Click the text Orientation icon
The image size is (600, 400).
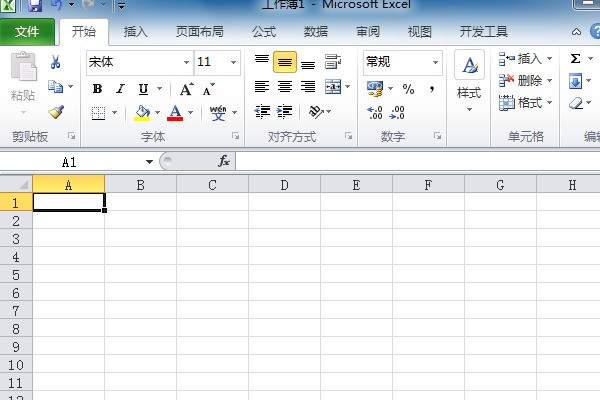(316, 111)
